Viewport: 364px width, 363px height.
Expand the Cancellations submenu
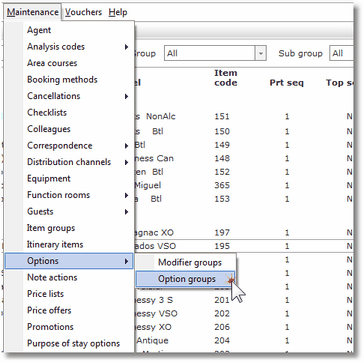pos(69,96)
